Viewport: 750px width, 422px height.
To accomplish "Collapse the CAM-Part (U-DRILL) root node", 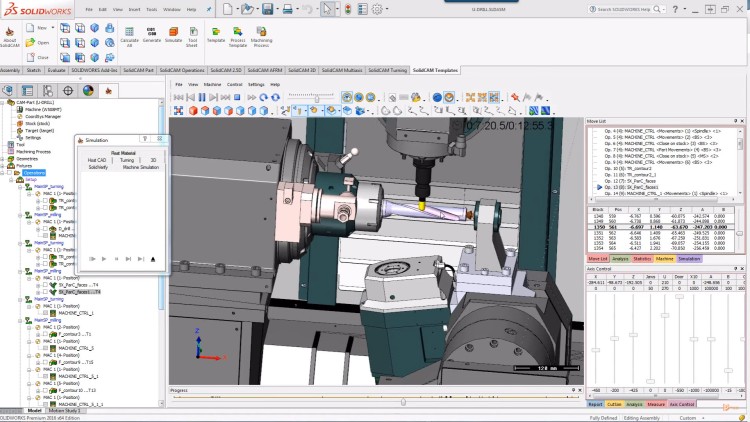I will (2, 102).
